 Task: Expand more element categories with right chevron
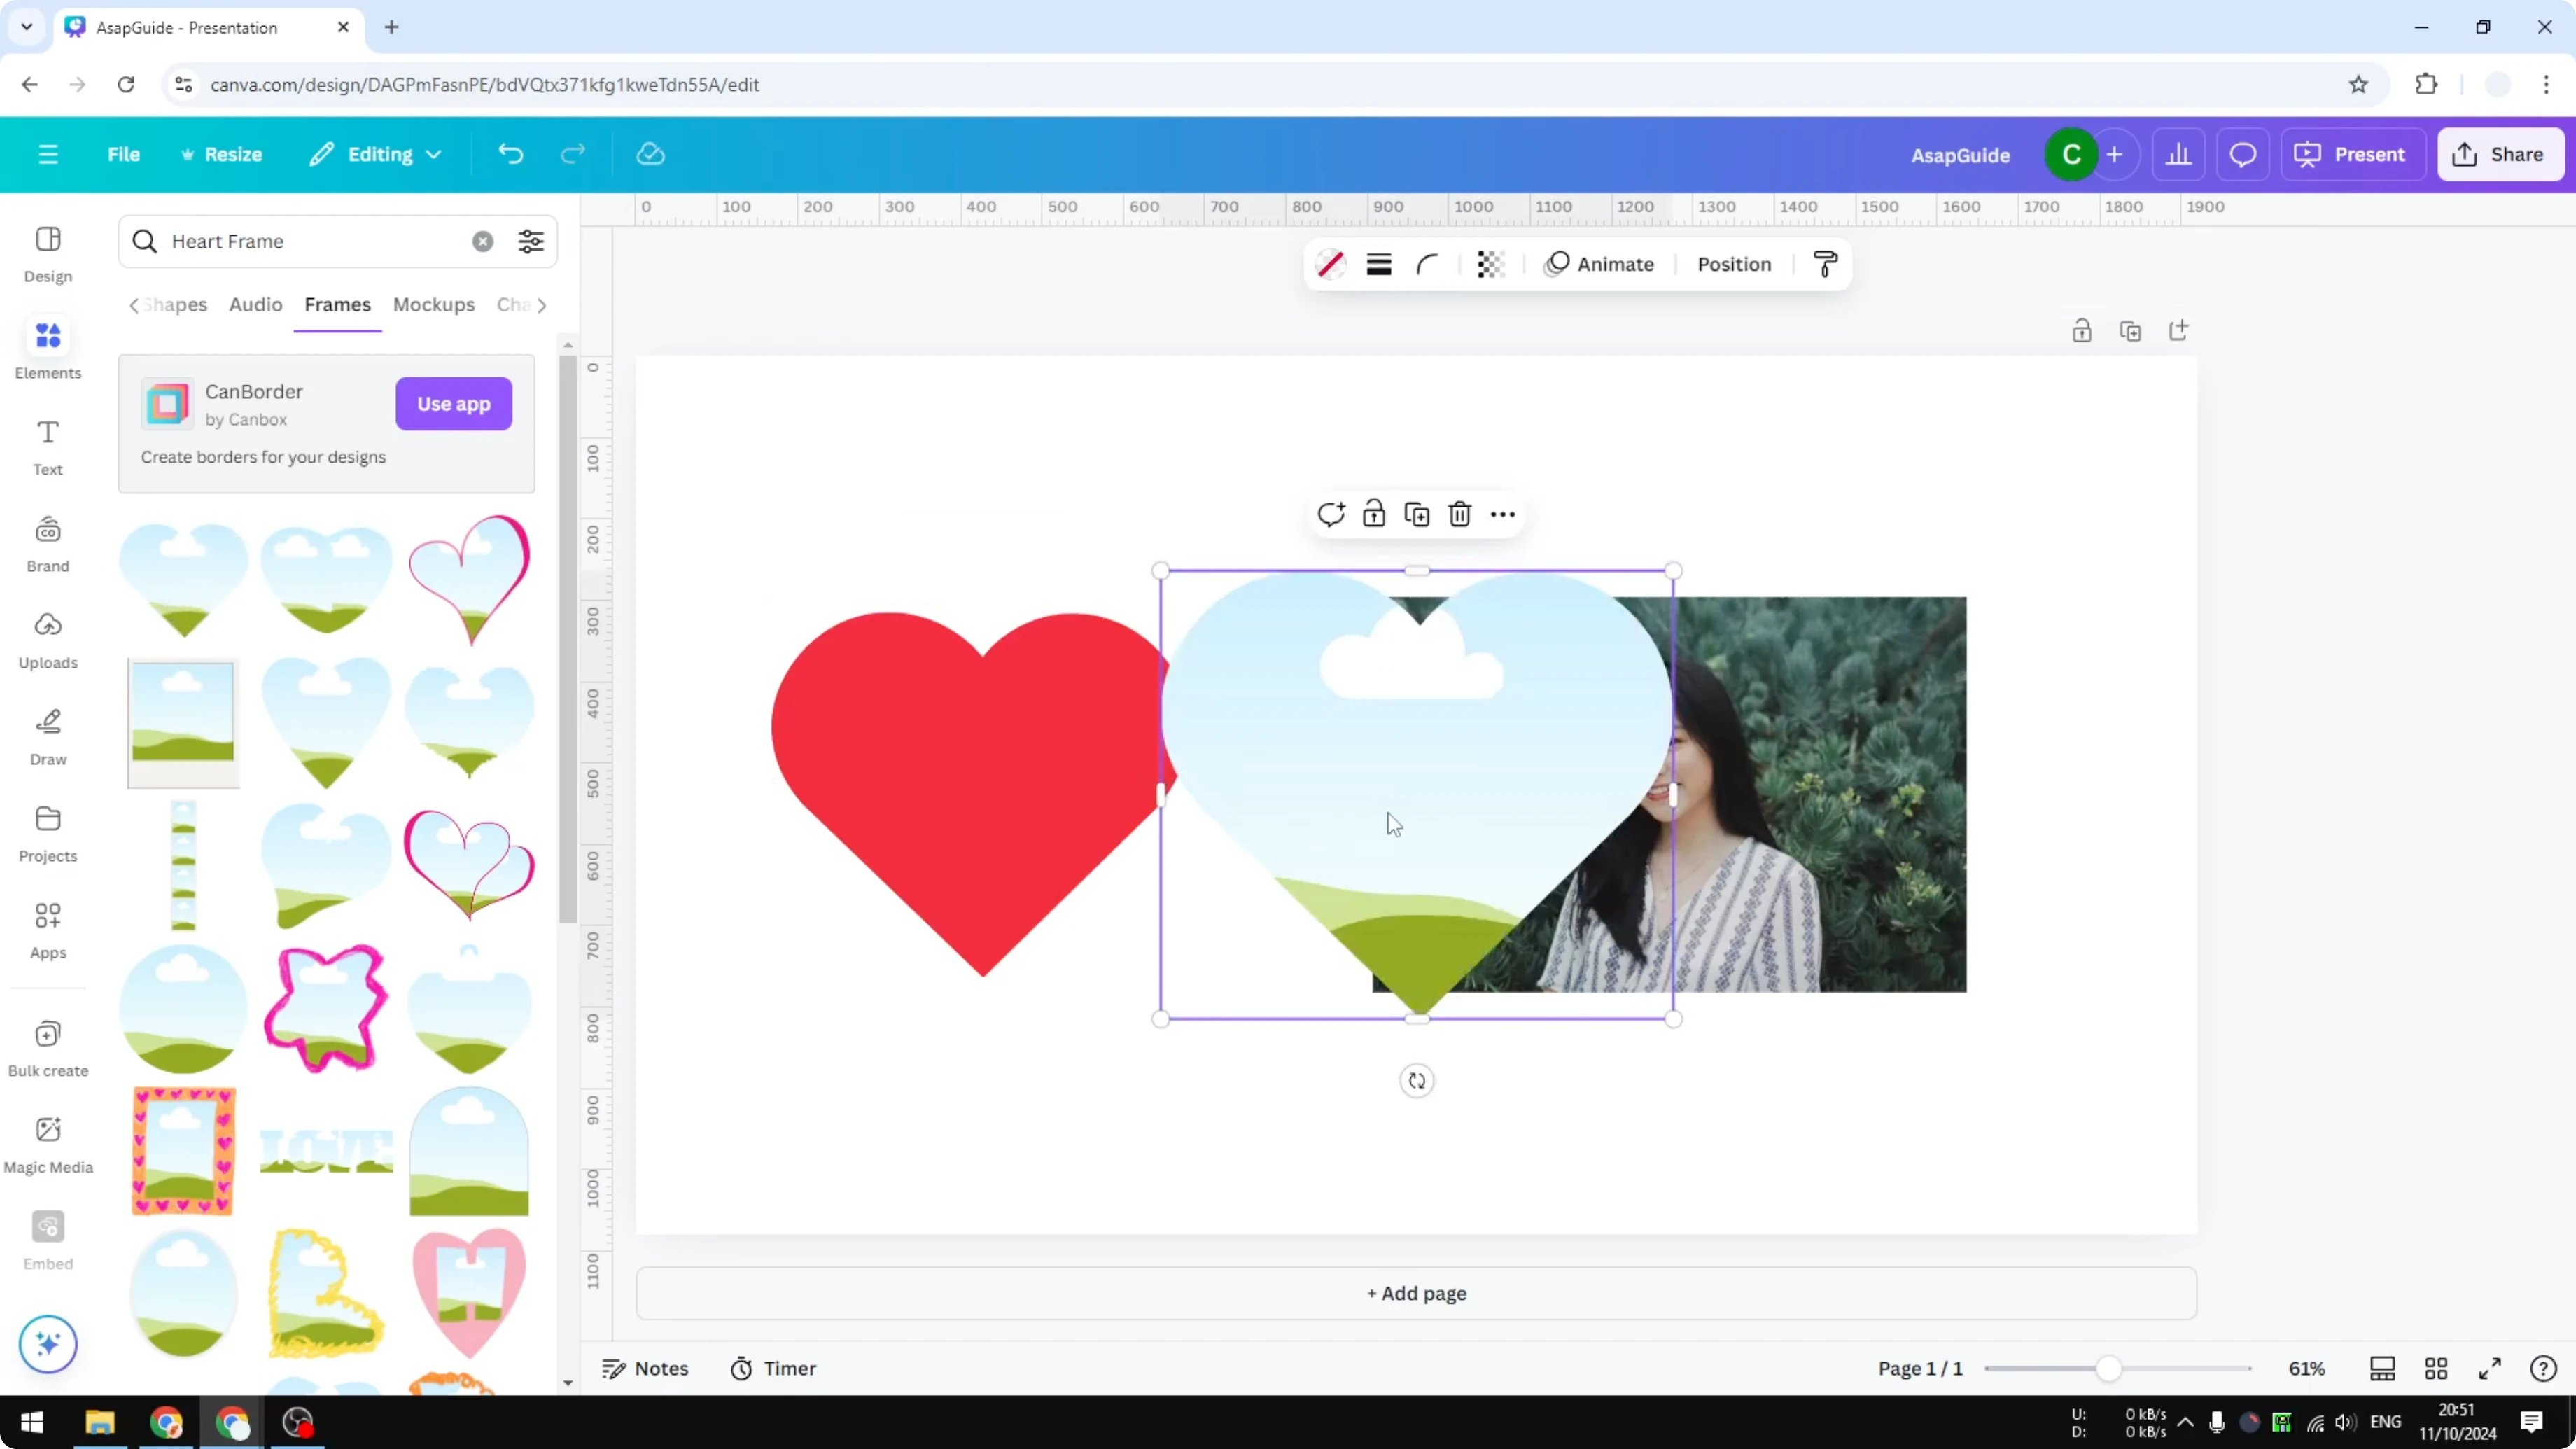543,305
